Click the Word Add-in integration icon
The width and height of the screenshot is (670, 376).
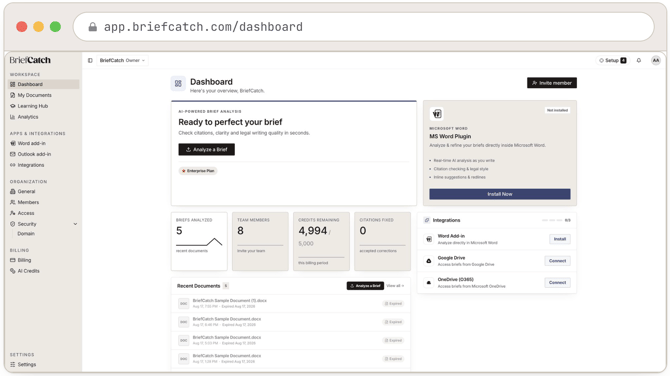tap(429, 239)
